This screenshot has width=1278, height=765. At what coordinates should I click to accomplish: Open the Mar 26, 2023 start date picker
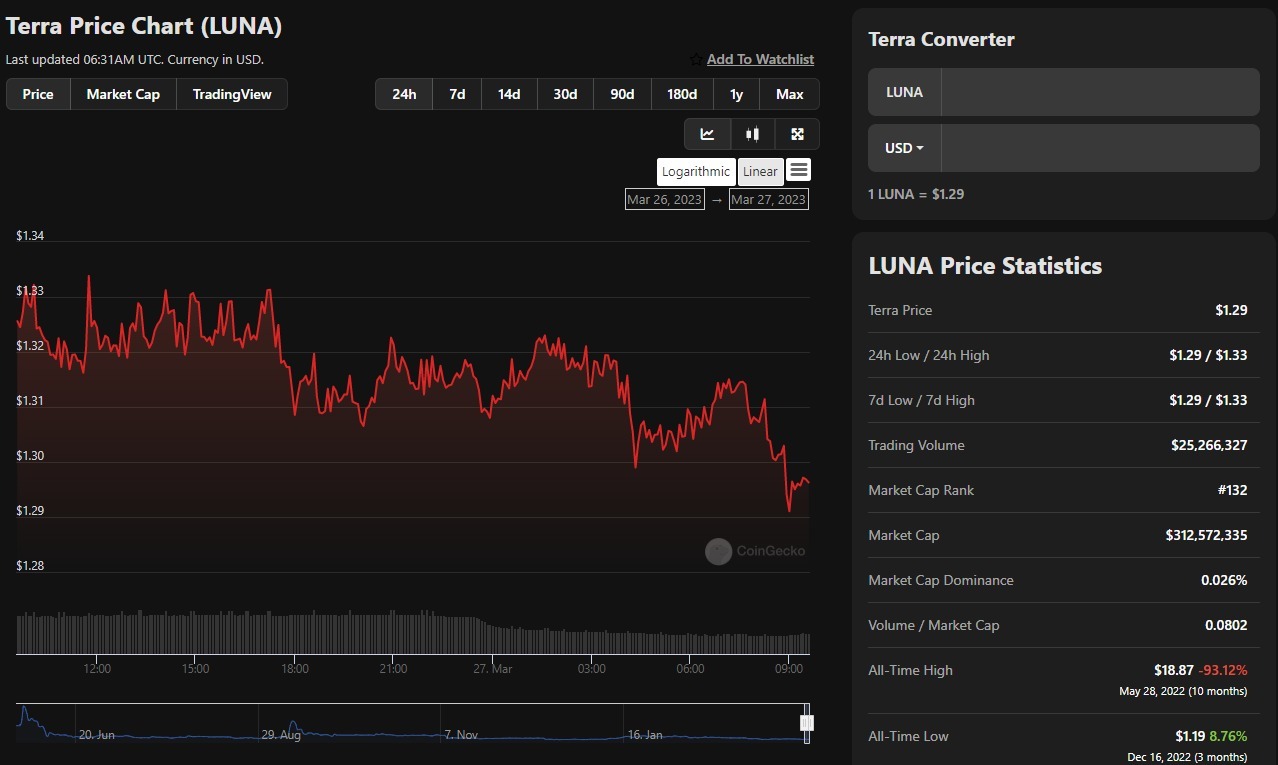pyautogui.click(x=664, y=199)
